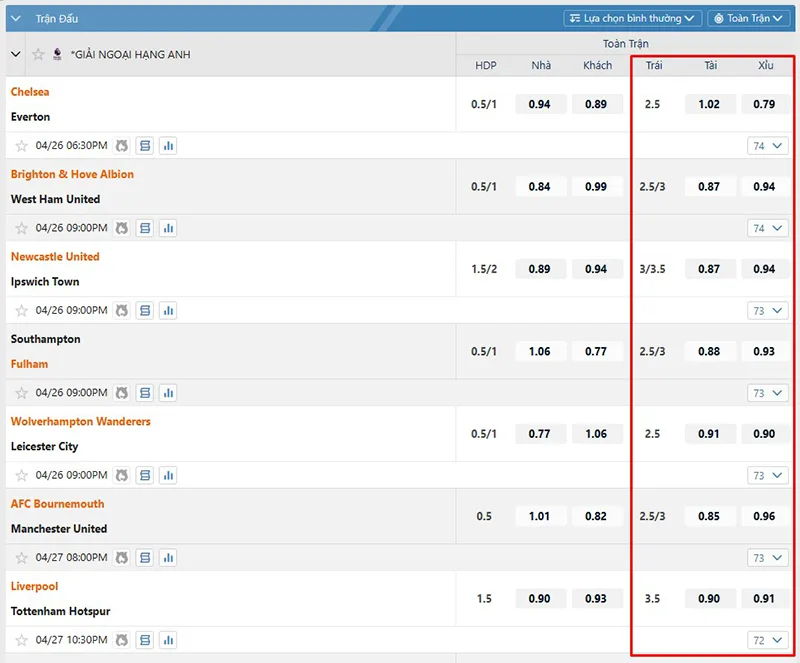Collapse the Trận Đấu section chevron

click(x=16, y=19)
